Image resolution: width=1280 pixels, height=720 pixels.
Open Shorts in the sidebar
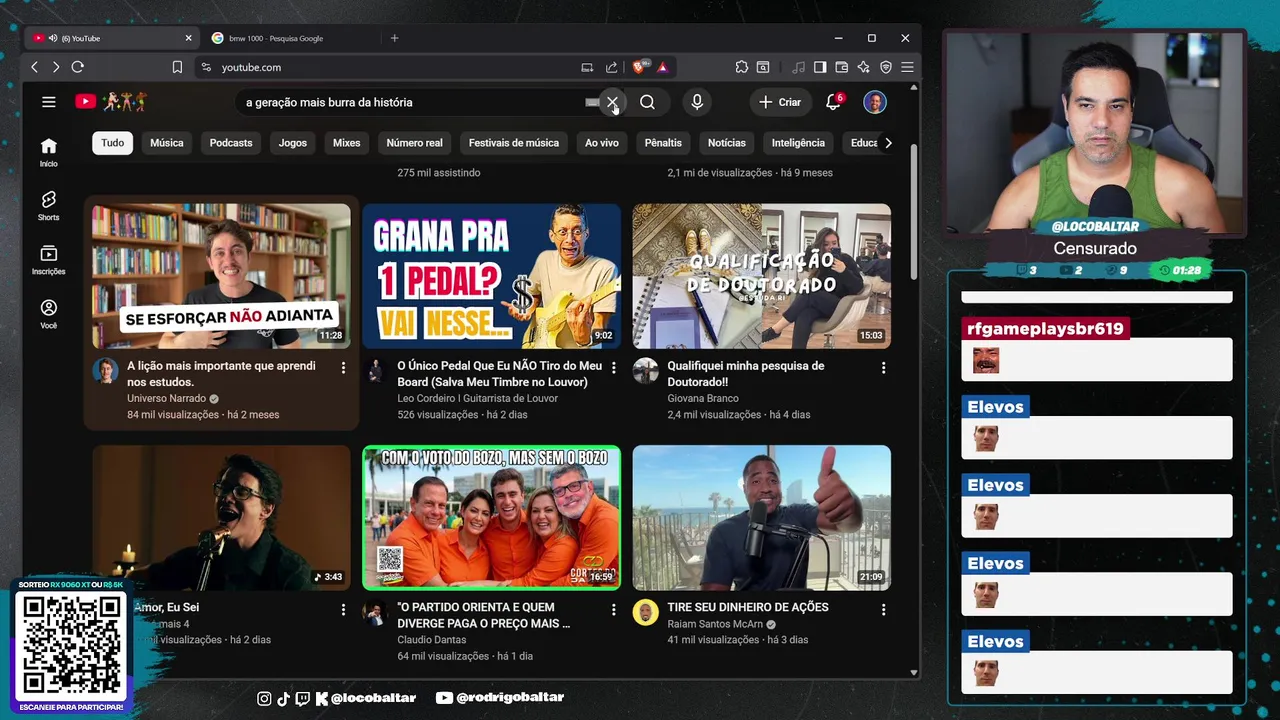[x=48, y=205]
